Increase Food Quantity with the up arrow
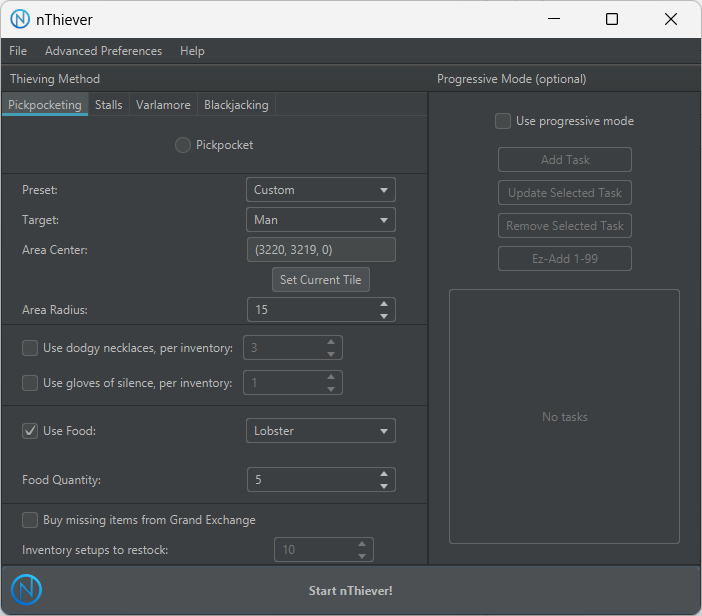Image resolution: width=702 pixels, height=616 pixels. pyautogui.click(x=384, y=474)
